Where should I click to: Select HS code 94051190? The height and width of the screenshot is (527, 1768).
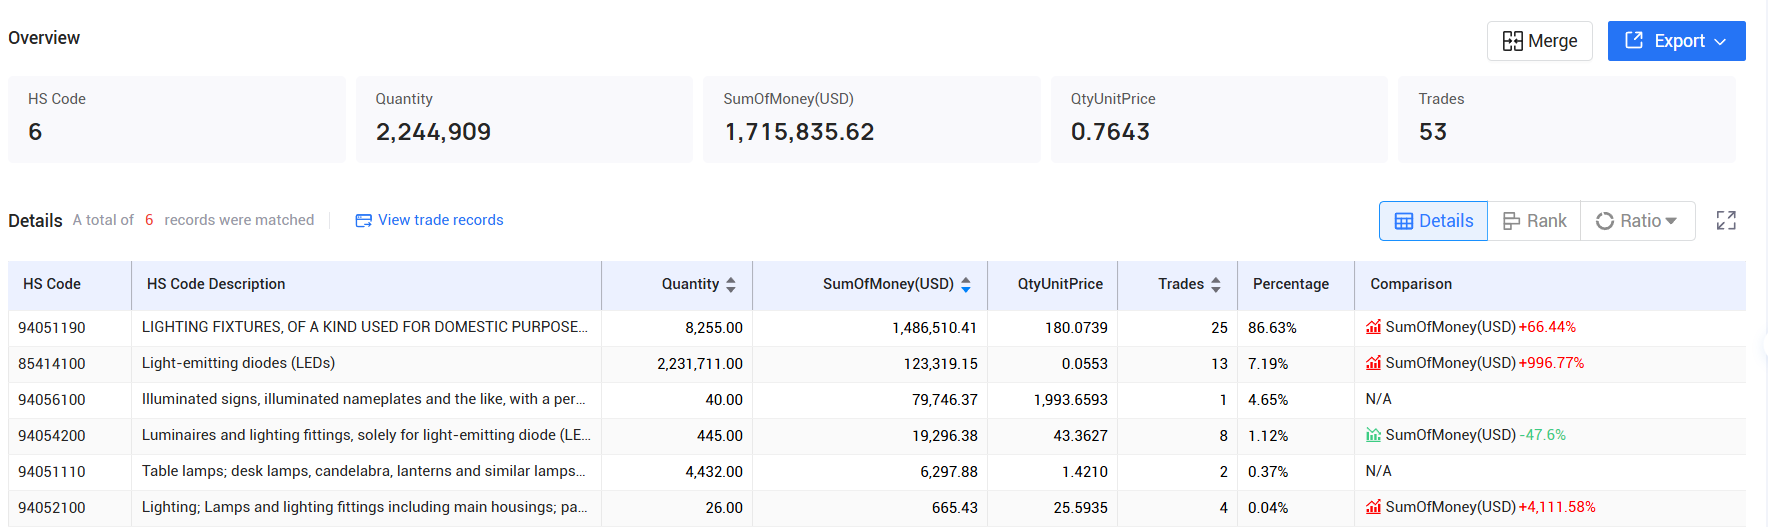tap(52, 328)
